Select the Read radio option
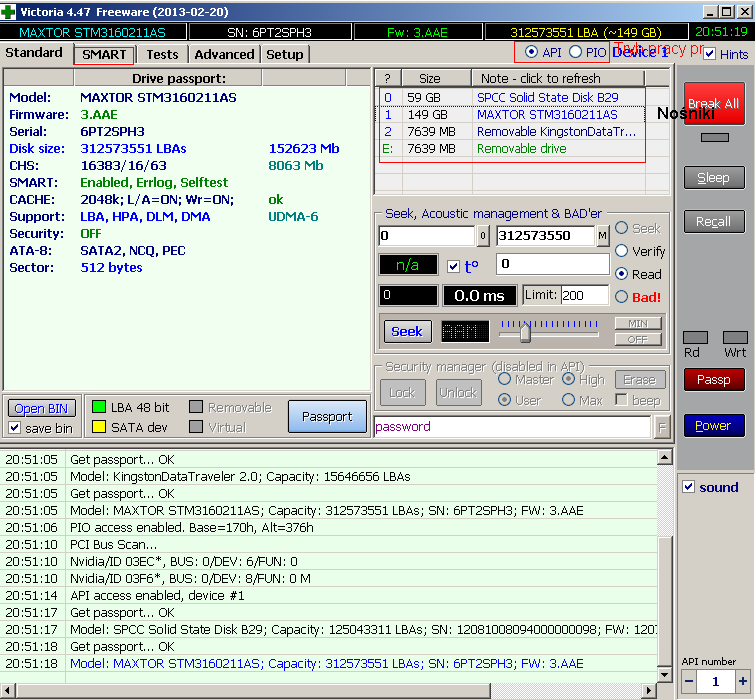This screenshot has height=700, width=755. coord(622,274)
